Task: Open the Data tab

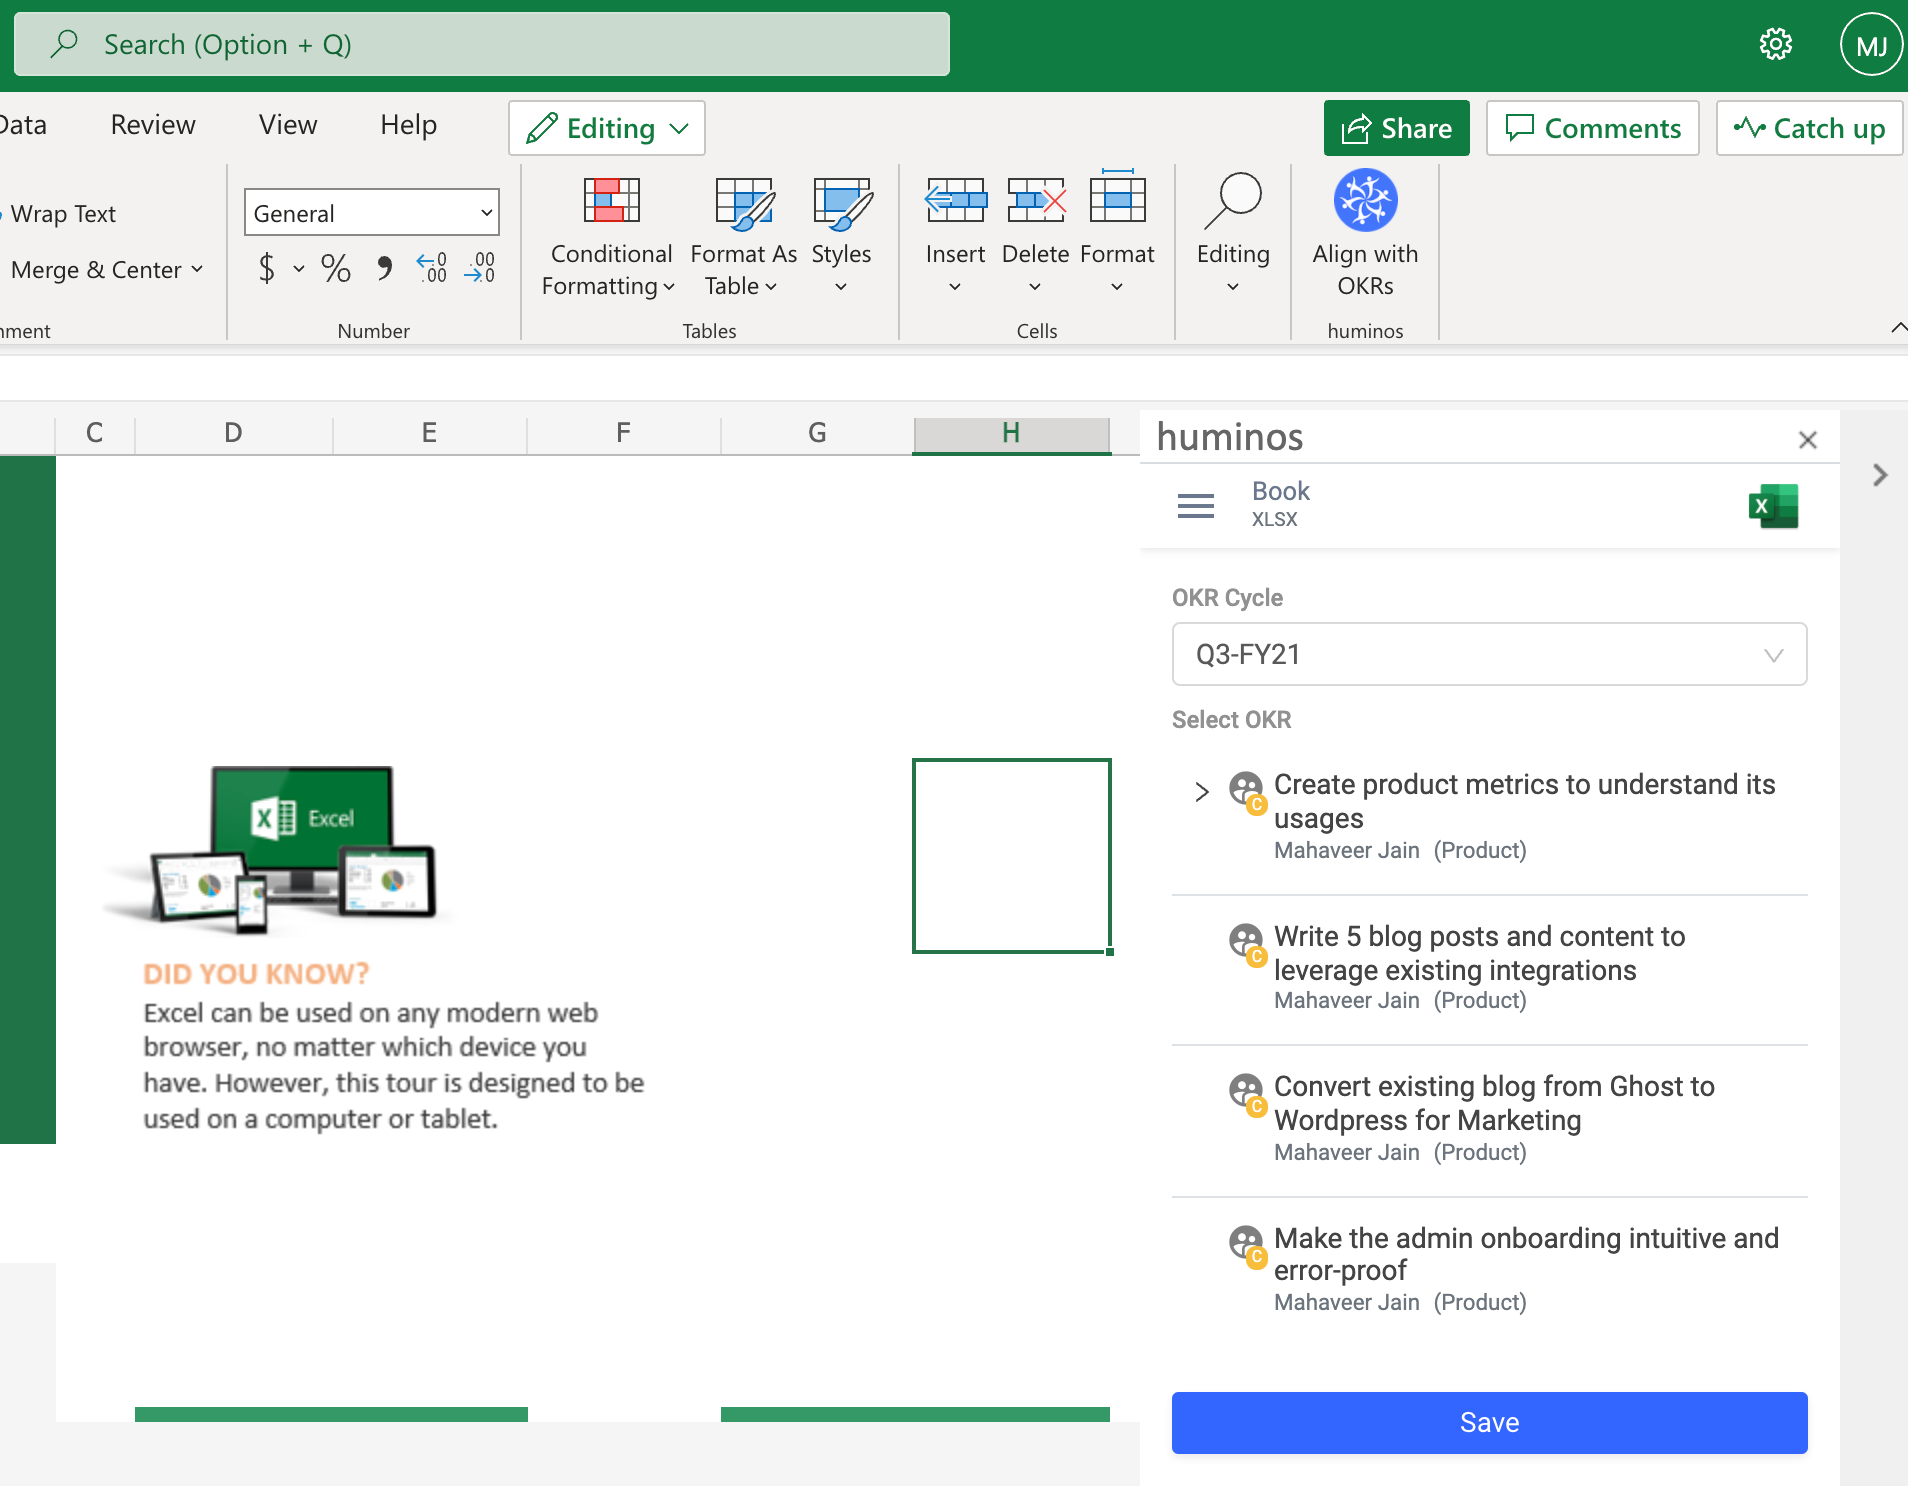Action: (x=23, y=125)
